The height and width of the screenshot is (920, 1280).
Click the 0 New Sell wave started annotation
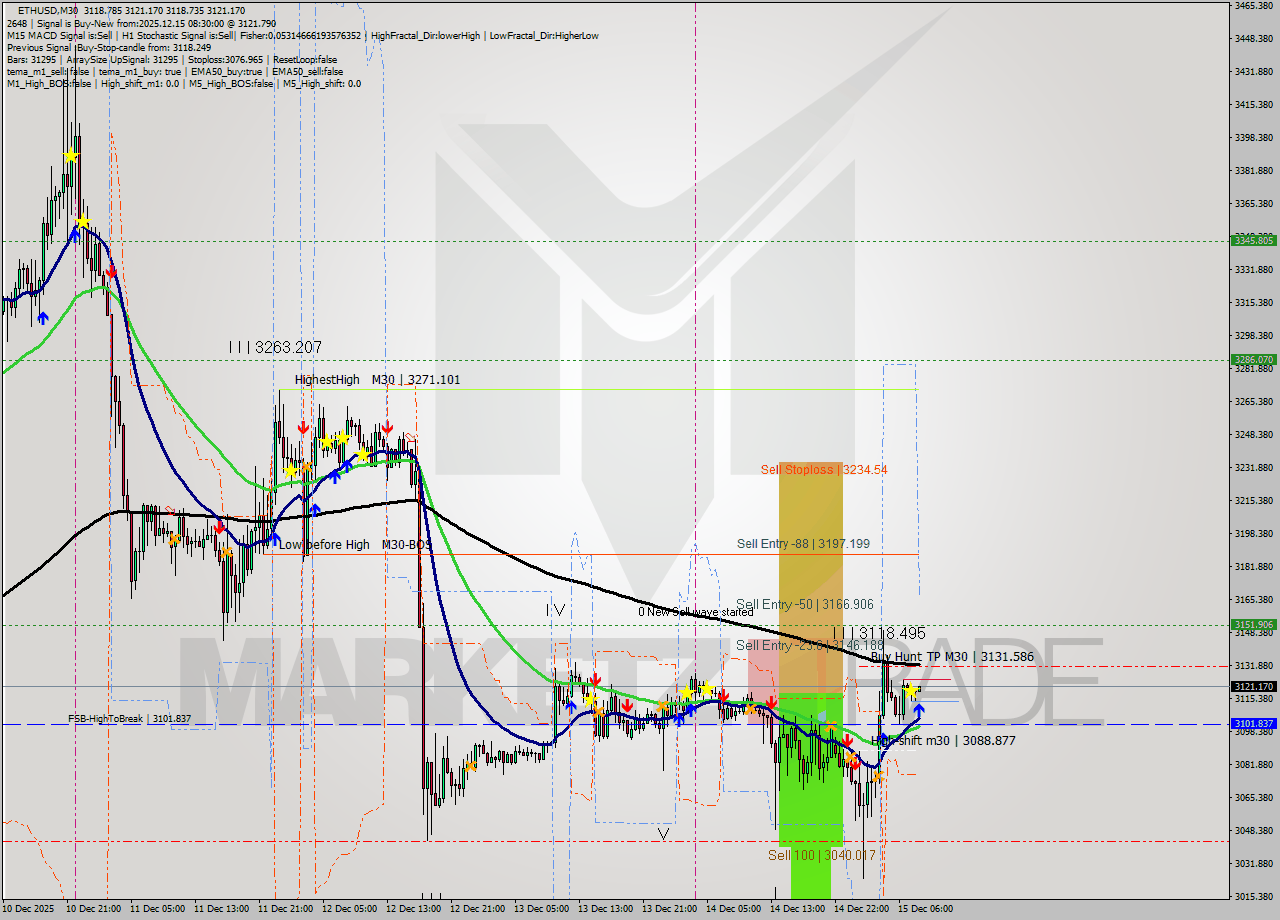696,611
